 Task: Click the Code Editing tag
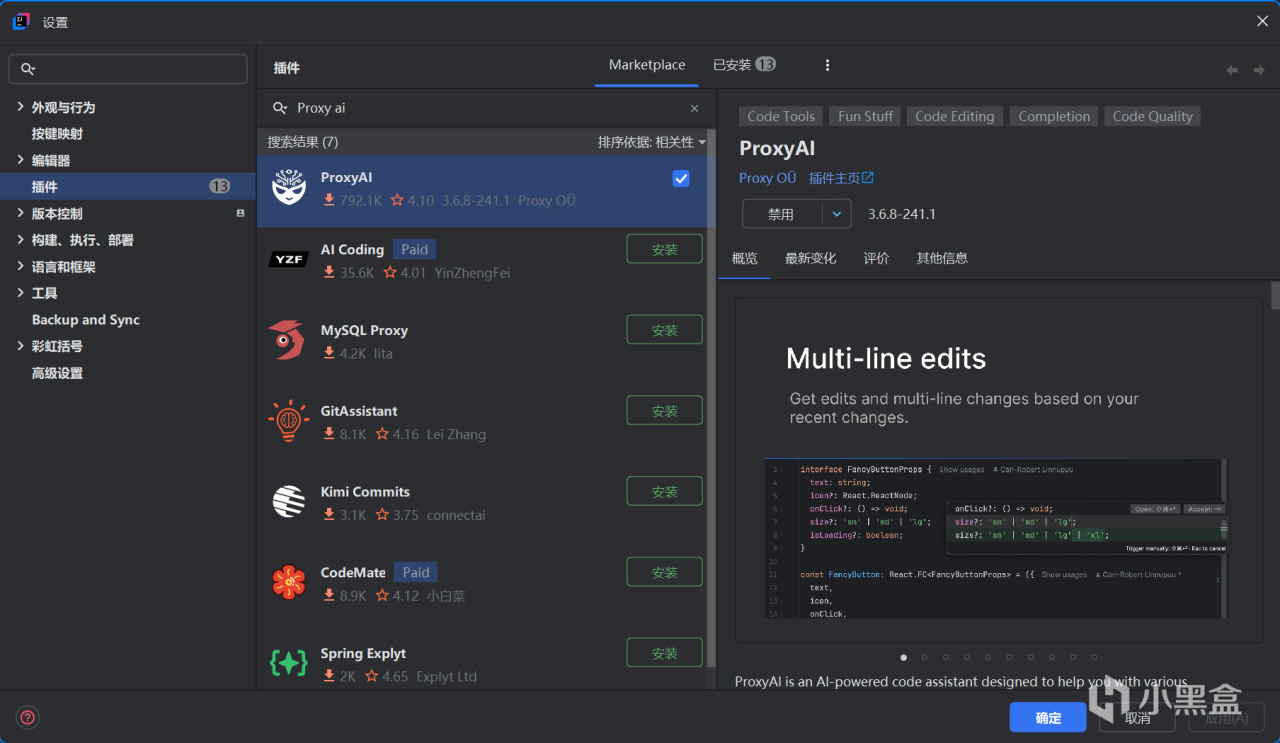955,116
